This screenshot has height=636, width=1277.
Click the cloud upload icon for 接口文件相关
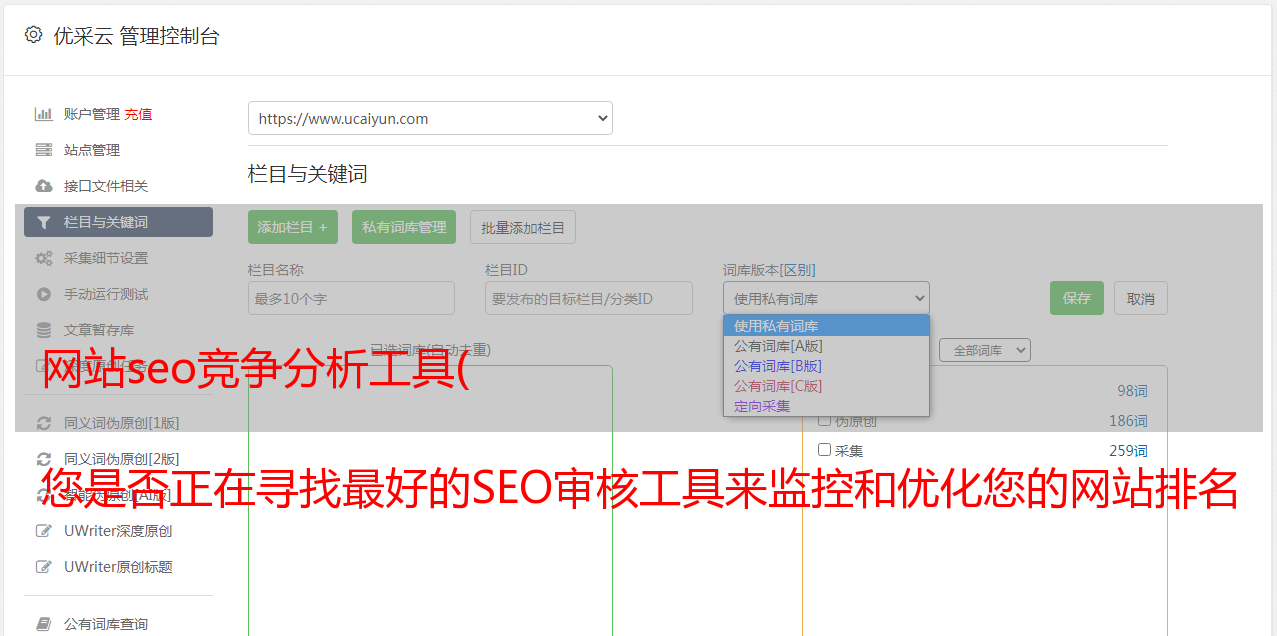click(44, 186)
